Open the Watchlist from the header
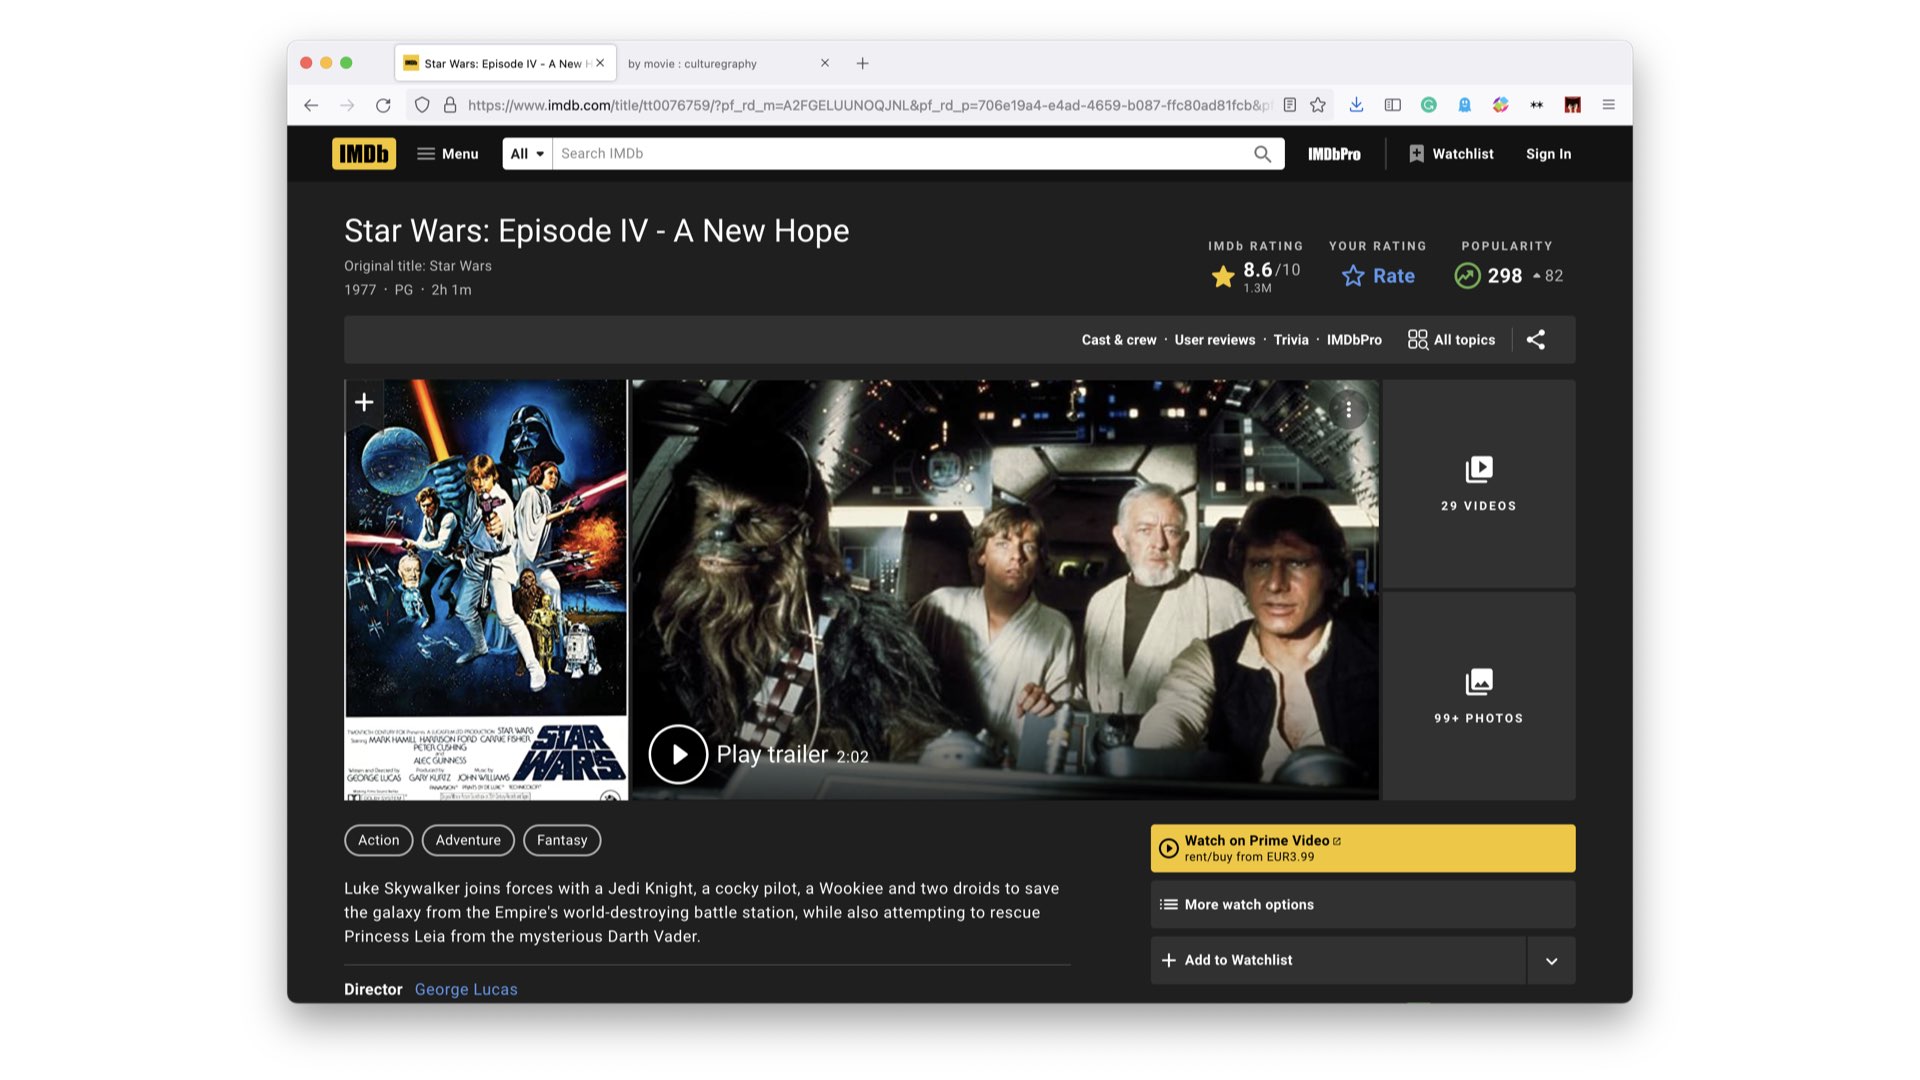Screen dimensions: 1920x1080 (1451, 153)
